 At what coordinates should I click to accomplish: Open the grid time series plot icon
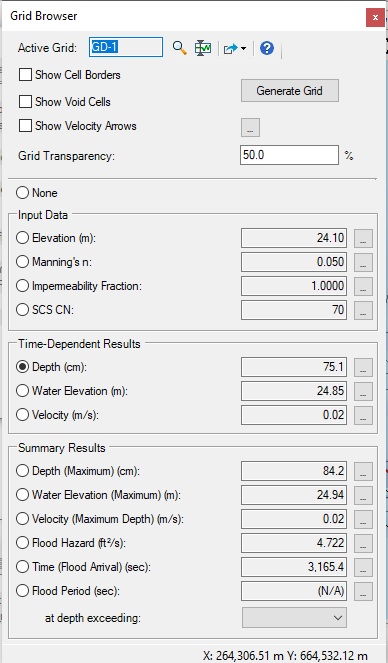(x=203, y=48)
